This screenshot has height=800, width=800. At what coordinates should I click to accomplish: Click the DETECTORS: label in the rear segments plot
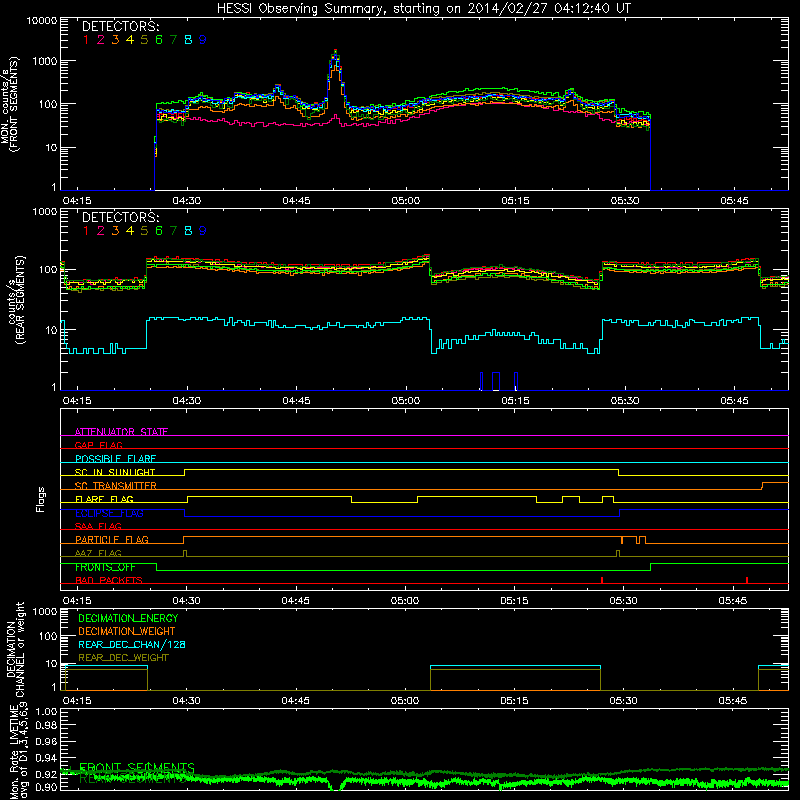(120, 217)
